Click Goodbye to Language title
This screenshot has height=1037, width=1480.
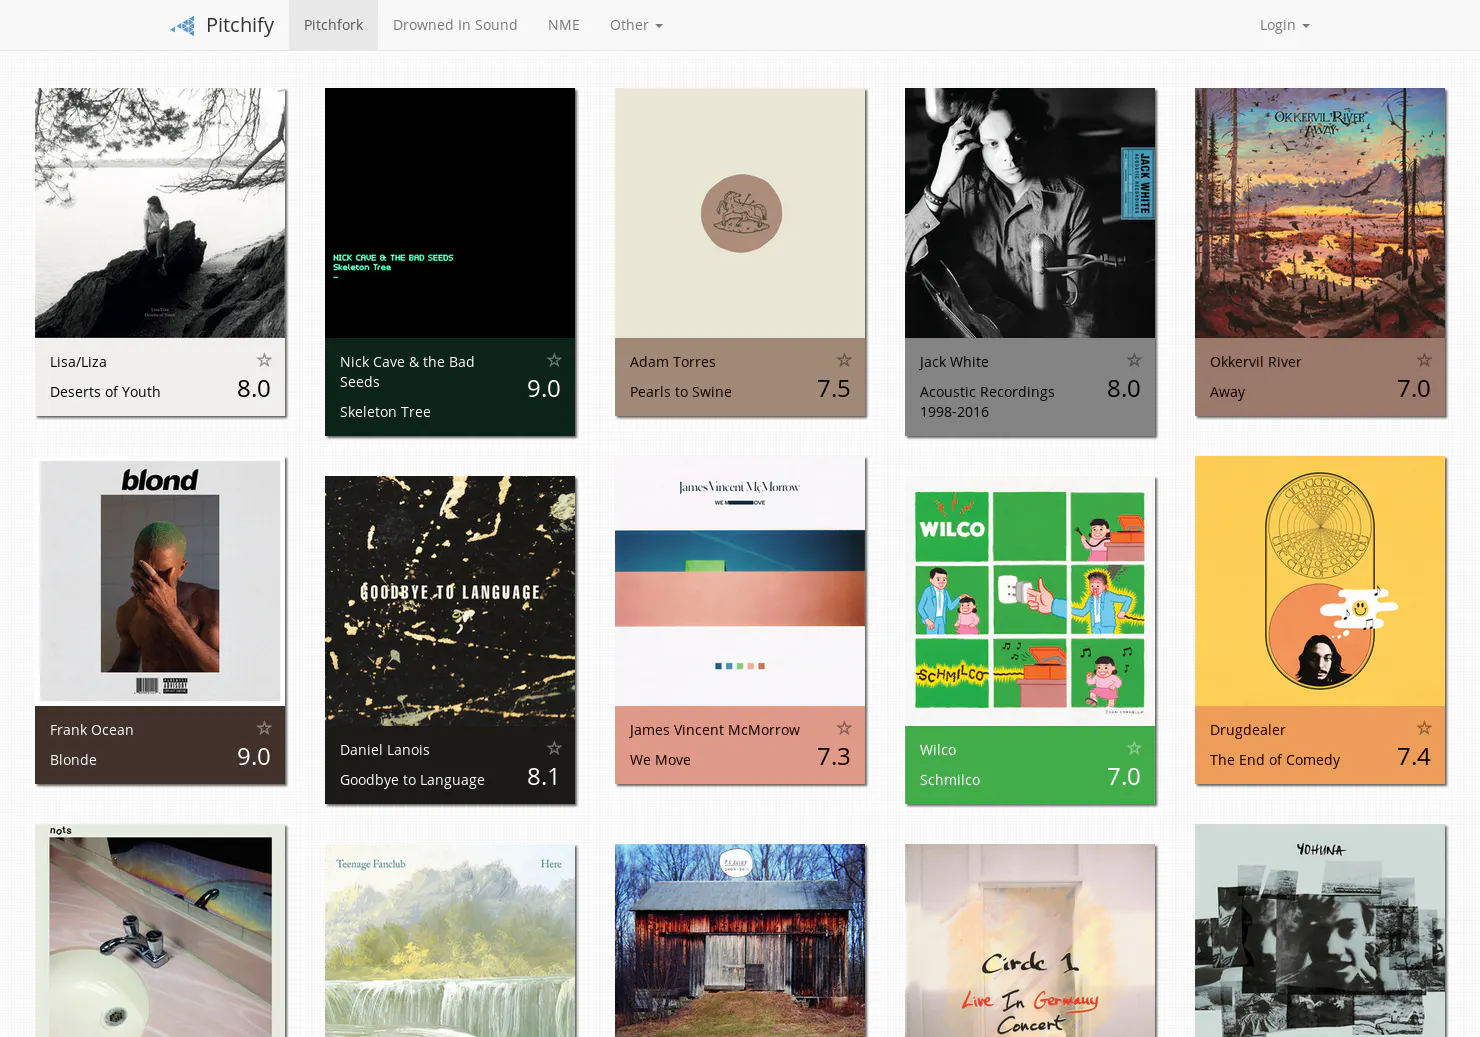(x=412, y=780)
